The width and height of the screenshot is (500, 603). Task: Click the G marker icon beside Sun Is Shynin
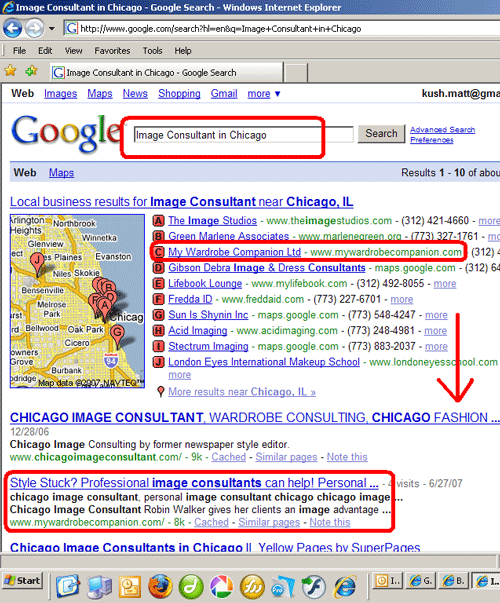(158, 315)
